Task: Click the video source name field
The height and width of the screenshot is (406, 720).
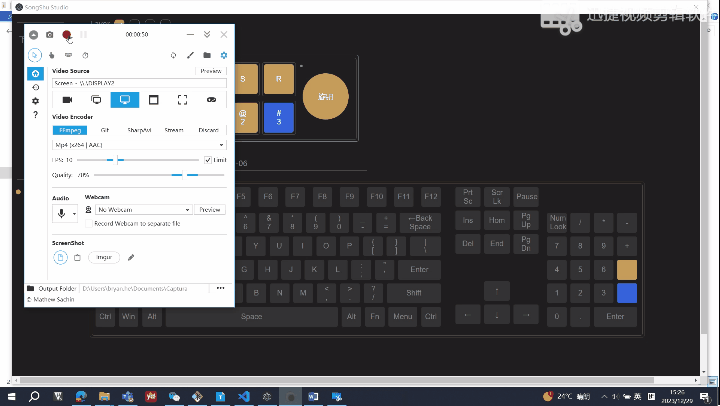Action: coord(139,83)
